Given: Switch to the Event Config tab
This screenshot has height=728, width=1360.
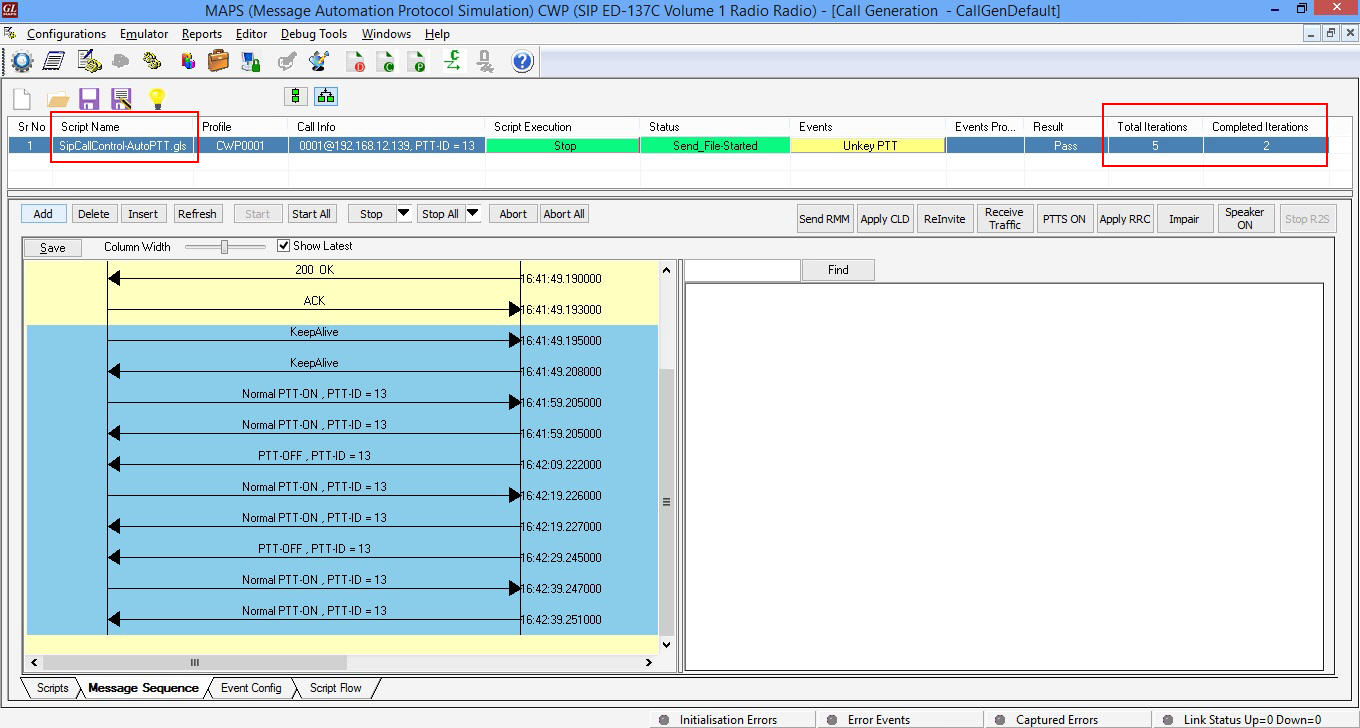Looking at the screenshot, I should pyautogui.click(x=251, y=688).
